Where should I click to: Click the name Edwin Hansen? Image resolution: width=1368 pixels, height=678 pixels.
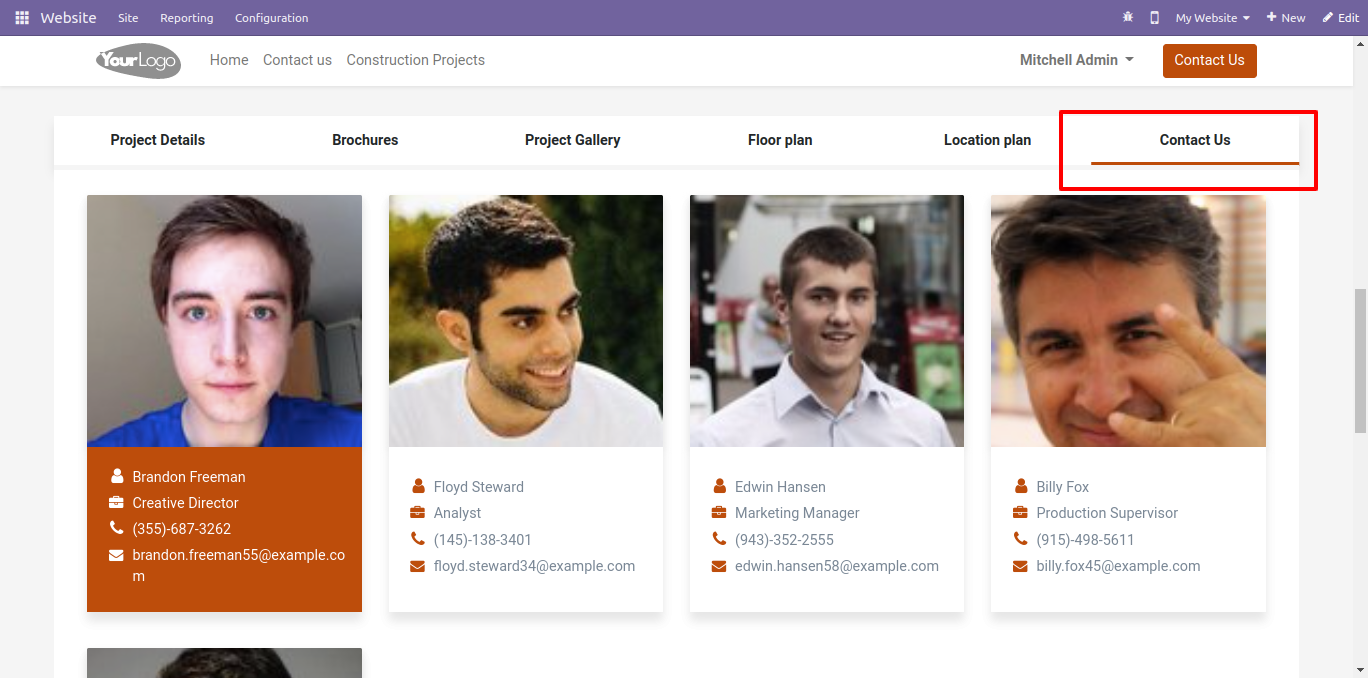(780, 487)
